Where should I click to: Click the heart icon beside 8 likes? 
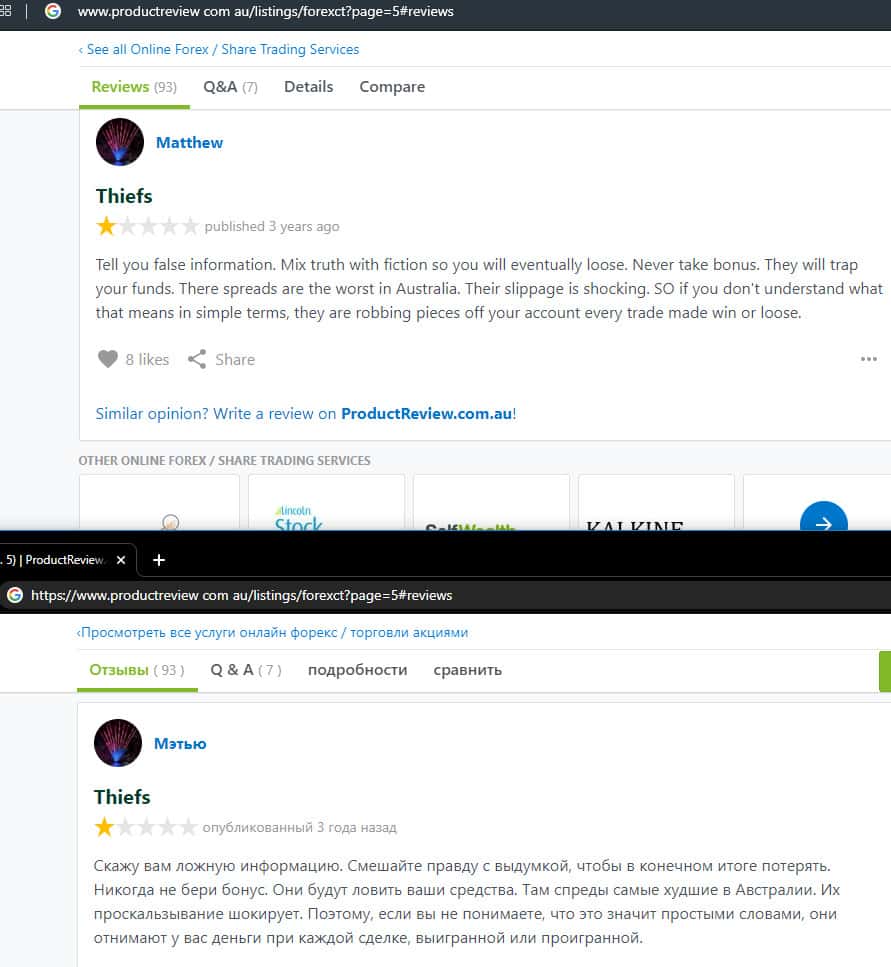pyautogui.click(x=108, y=359)
